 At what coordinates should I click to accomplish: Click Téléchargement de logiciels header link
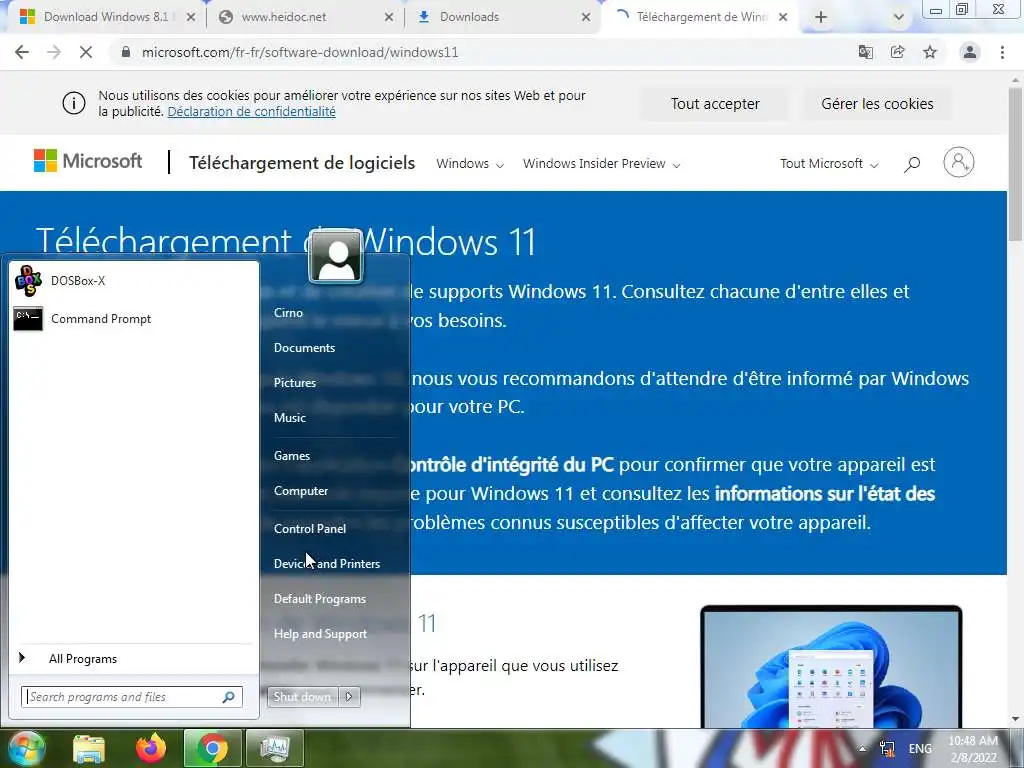pos(302,163)
